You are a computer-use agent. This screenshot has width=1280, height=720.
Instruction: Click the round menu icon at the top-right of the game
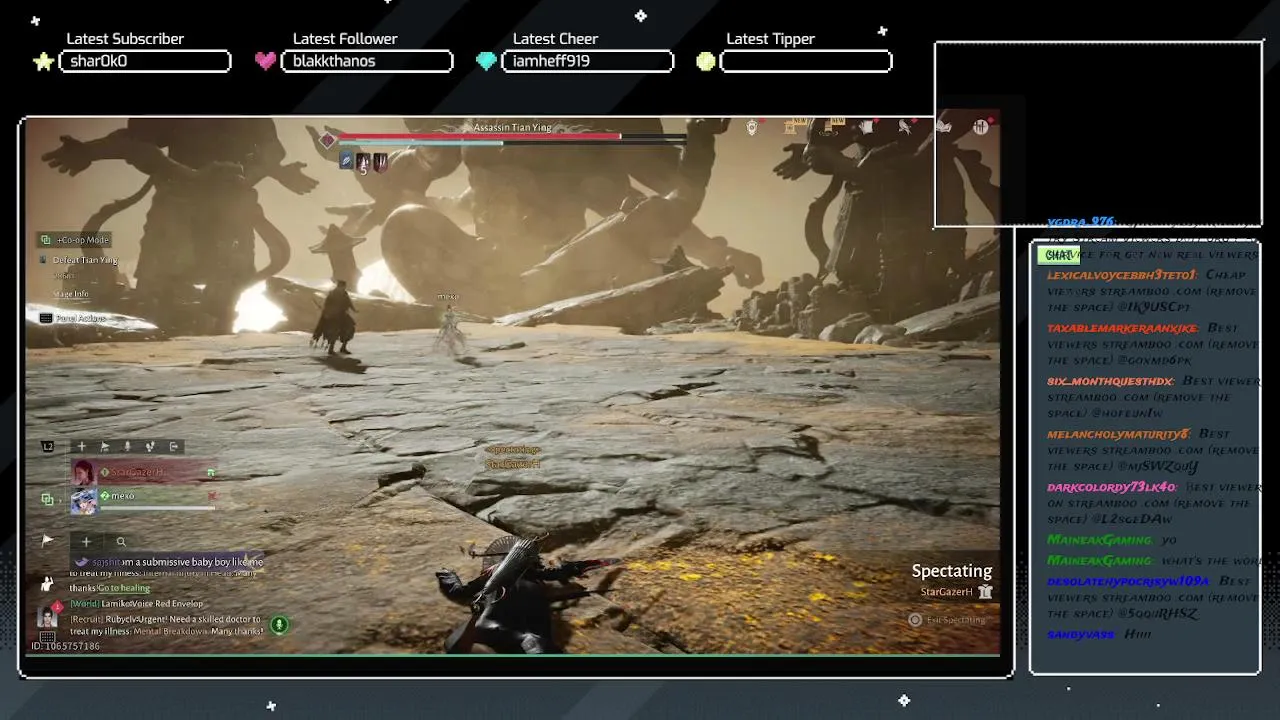(x=980, y=126)
